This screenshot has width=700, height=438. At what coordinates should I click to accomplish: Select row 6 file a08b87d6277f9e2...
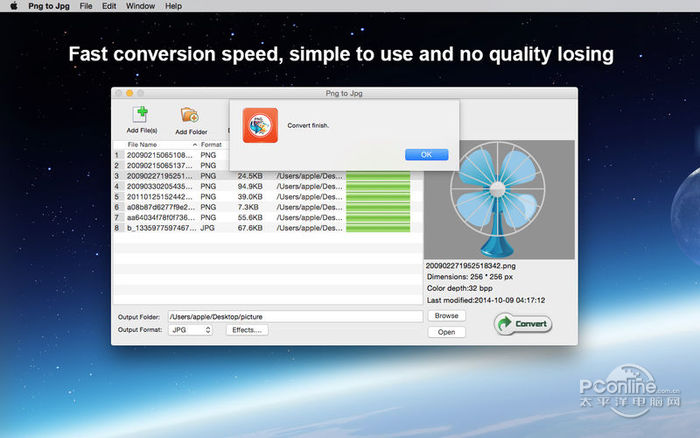tap(161, 207)
